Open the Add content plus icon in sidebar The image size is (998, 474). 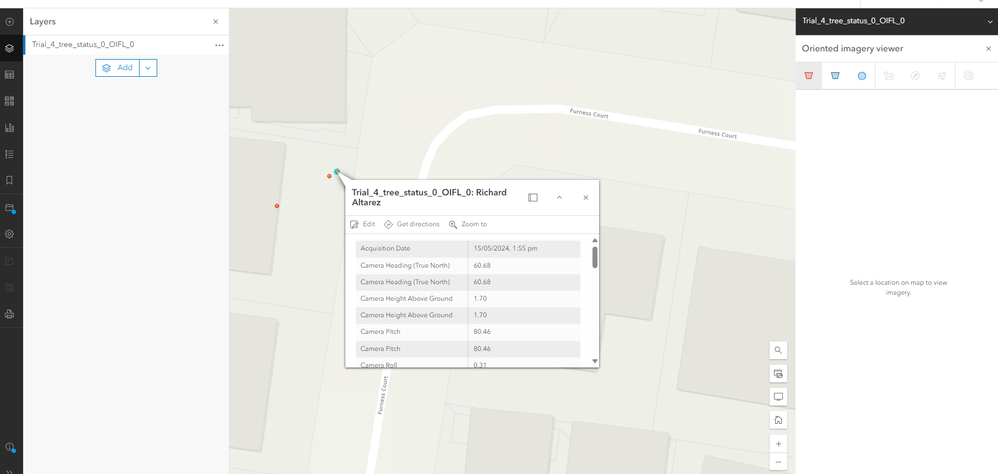point(10,22)
